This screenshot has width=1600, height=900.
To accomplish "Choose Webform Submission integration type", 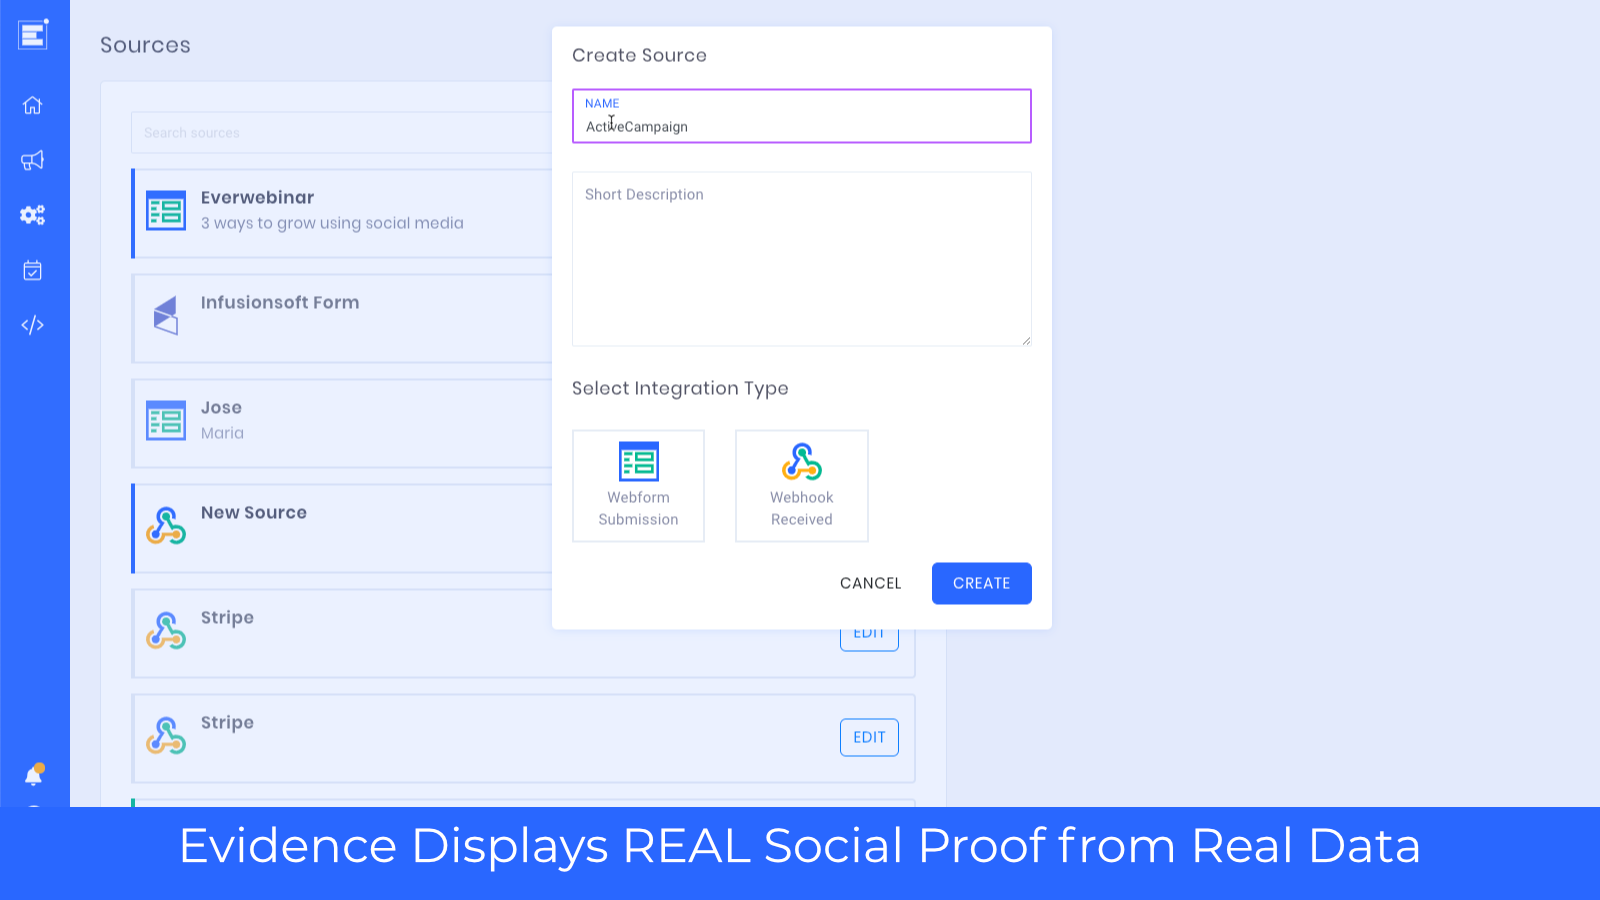I will 638,486.
